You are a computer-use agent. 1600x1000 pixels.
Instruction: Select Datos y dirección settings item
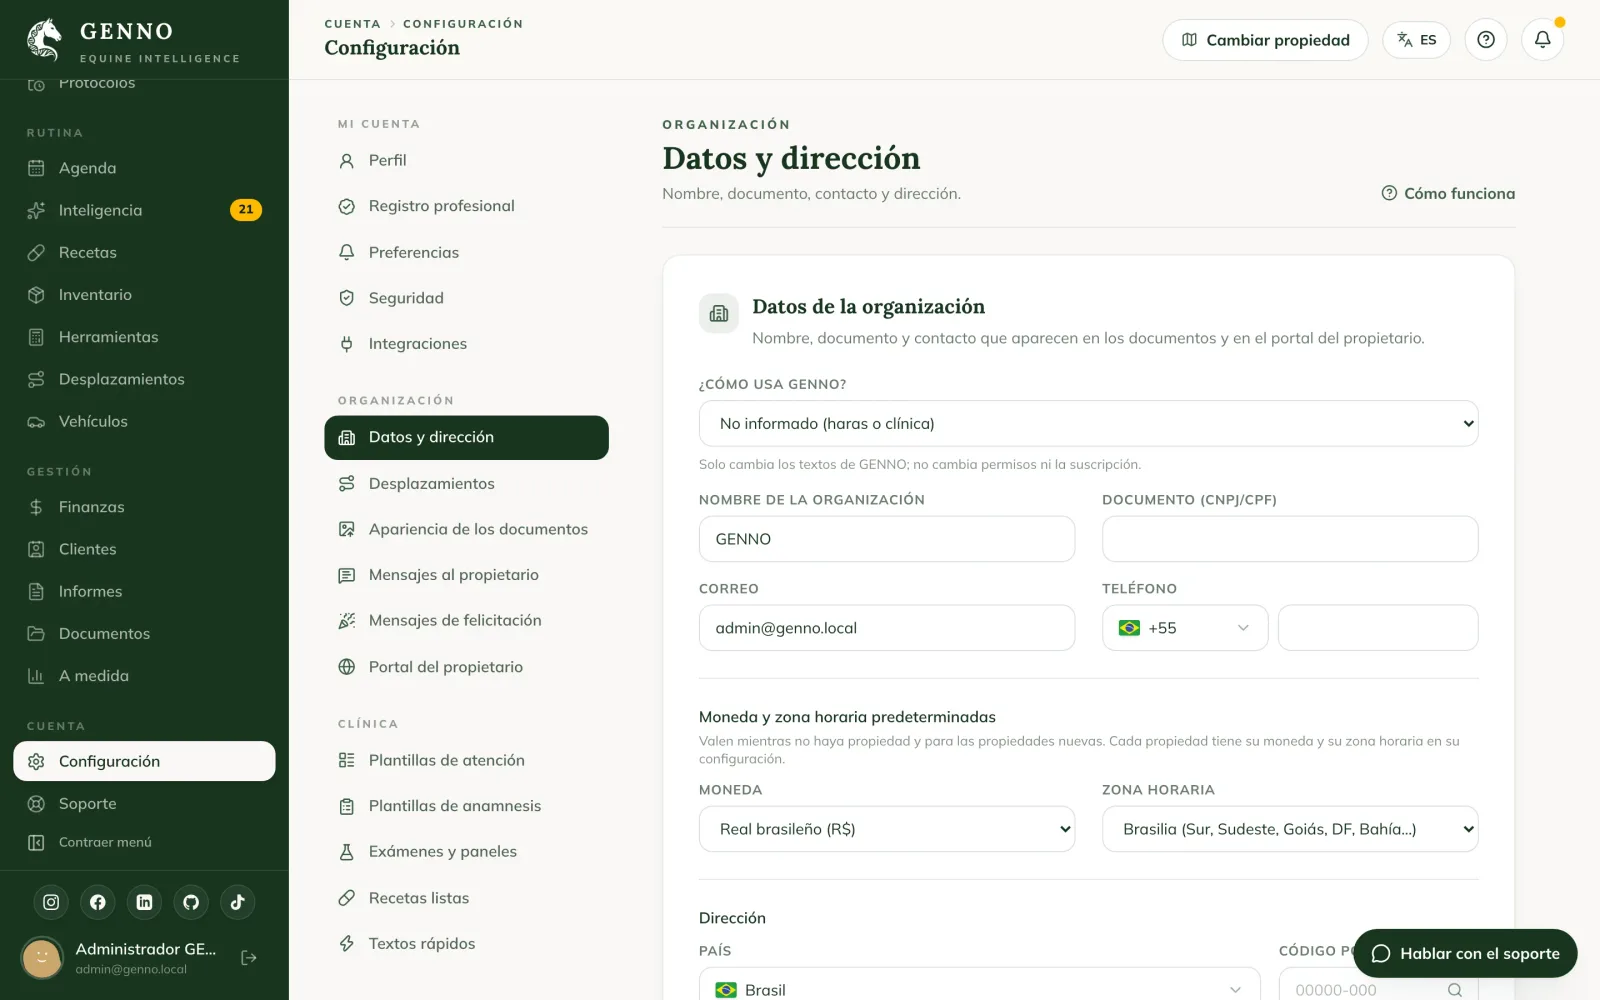pyautogui.click(x=466, y=437)
